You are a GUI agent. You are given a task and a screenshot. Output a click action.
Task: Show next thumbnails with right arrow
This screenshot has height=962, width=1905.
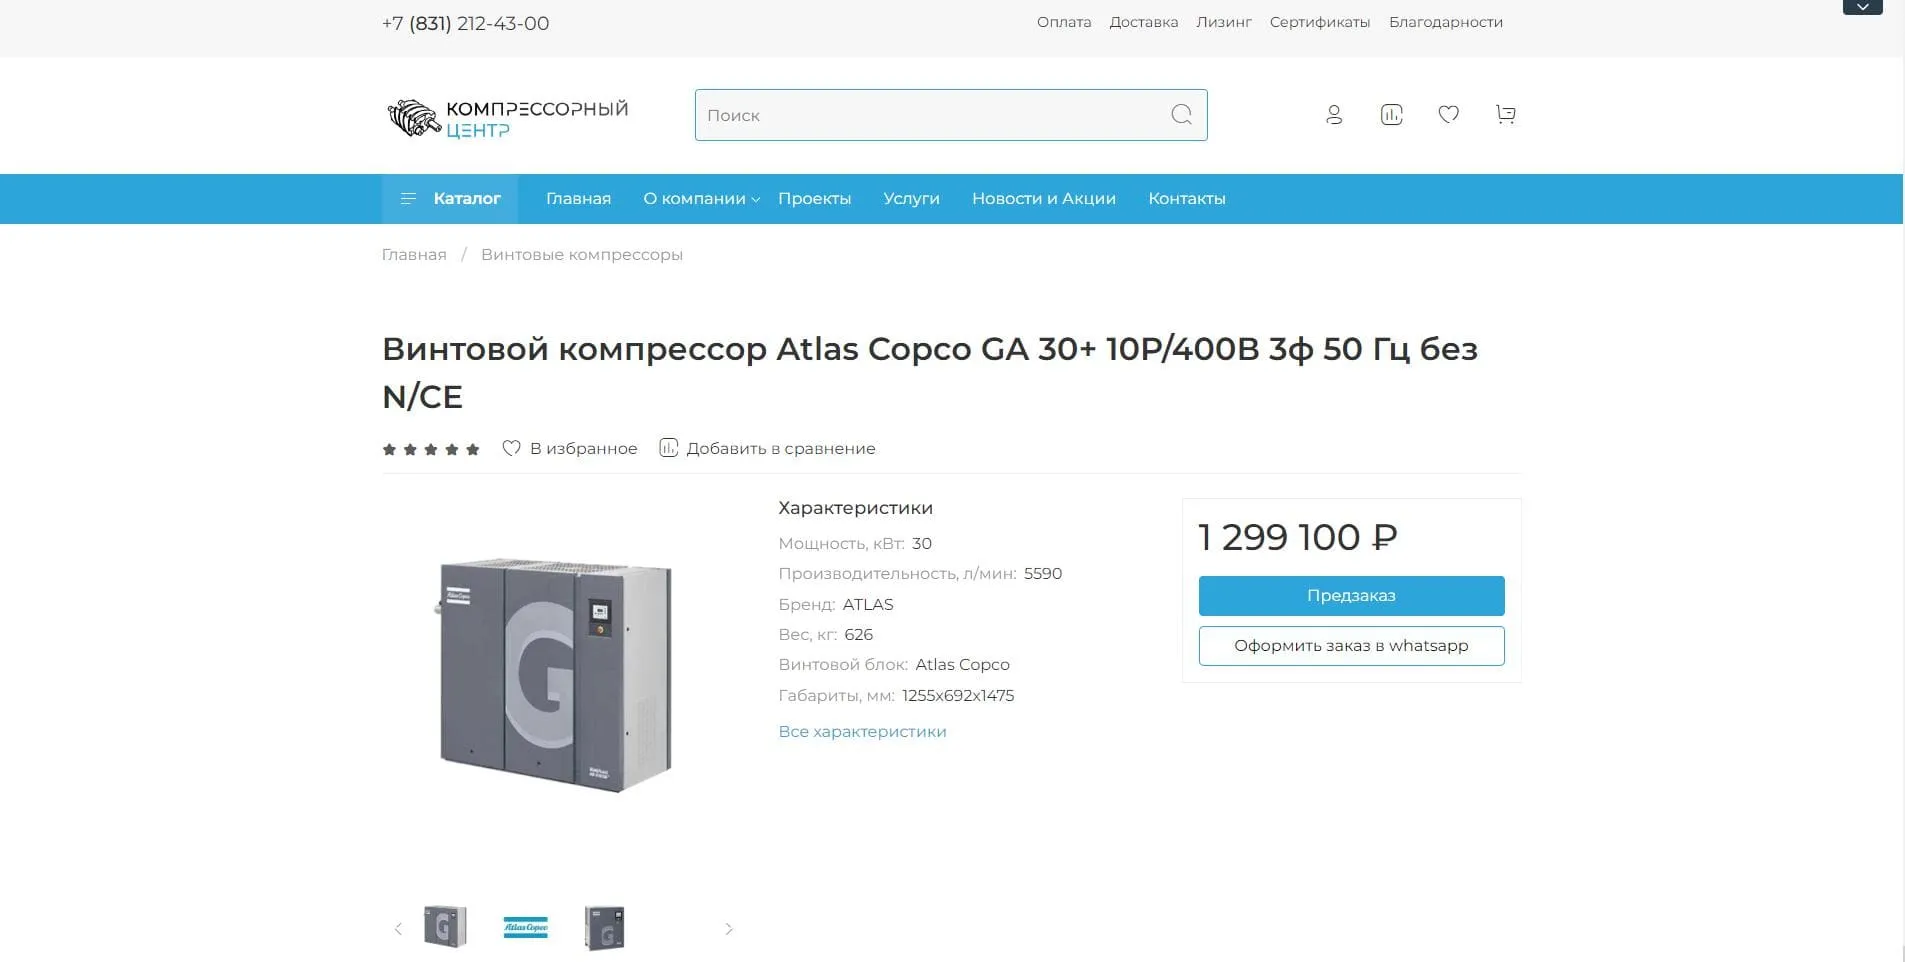click(x=728, y=929)
